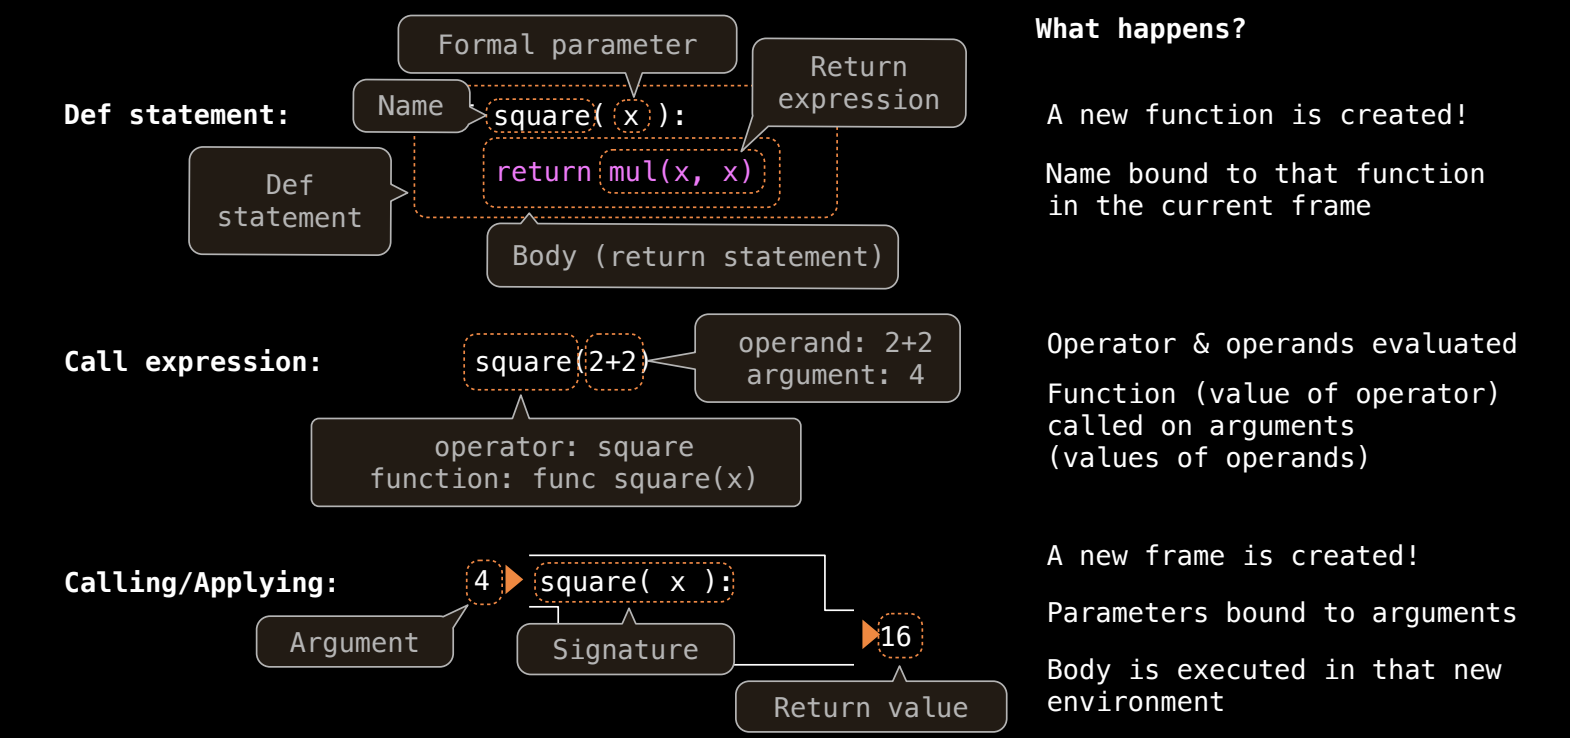The width and height of the screenshot is (1570, 738).
Task: Click 'Body (return statement)' callout
Action: coord(692,257)
